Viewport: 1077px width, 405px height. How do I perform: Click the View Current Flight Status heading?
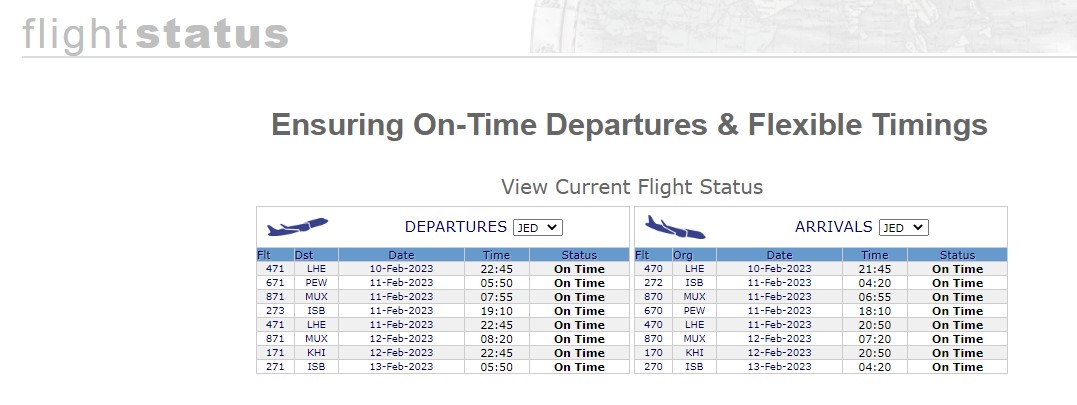(632, 187)
